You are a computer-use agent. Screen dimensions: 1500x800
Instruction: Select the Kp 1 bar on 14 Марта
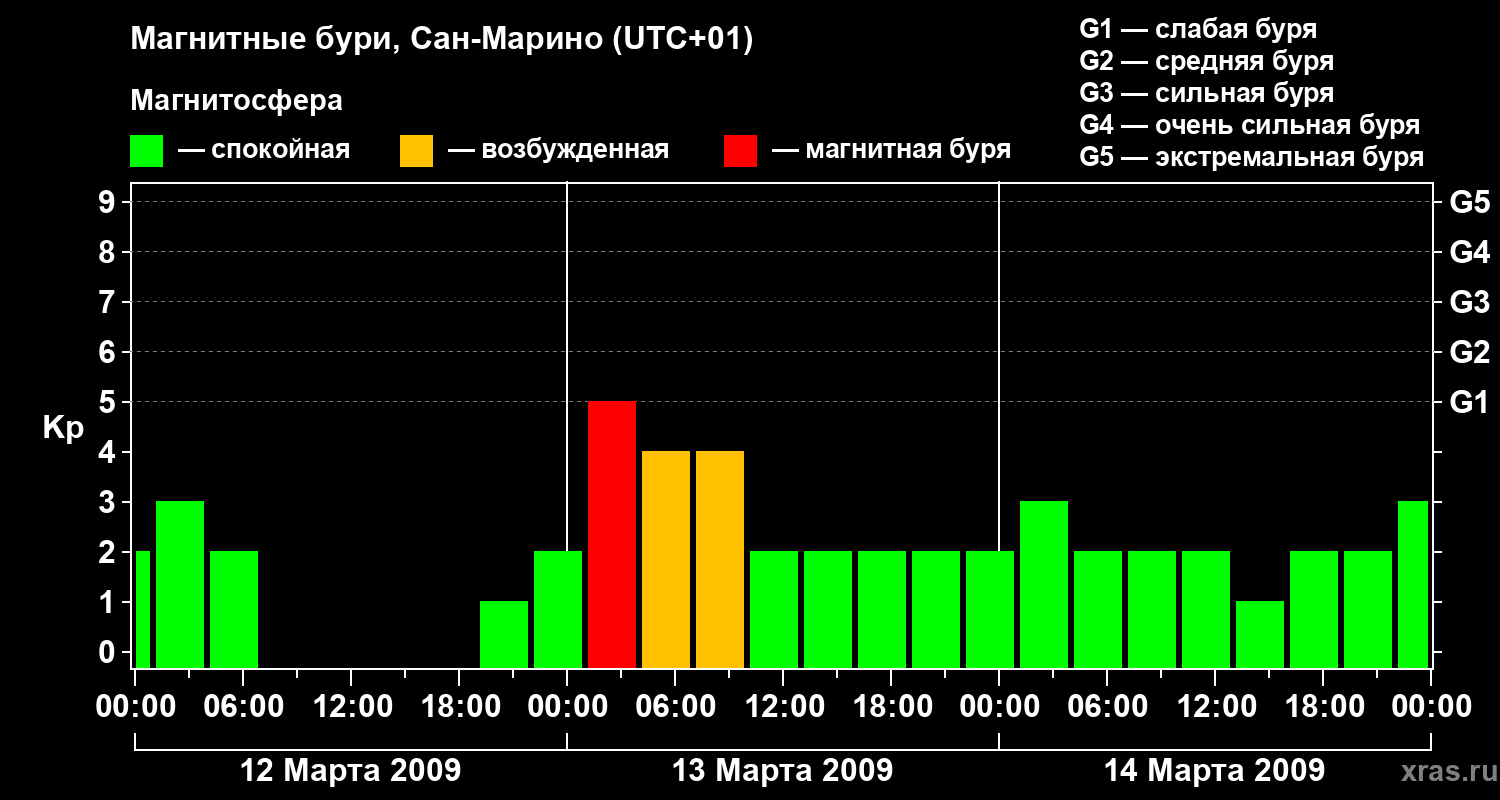pyautogui.click(x=1260, y=634)
